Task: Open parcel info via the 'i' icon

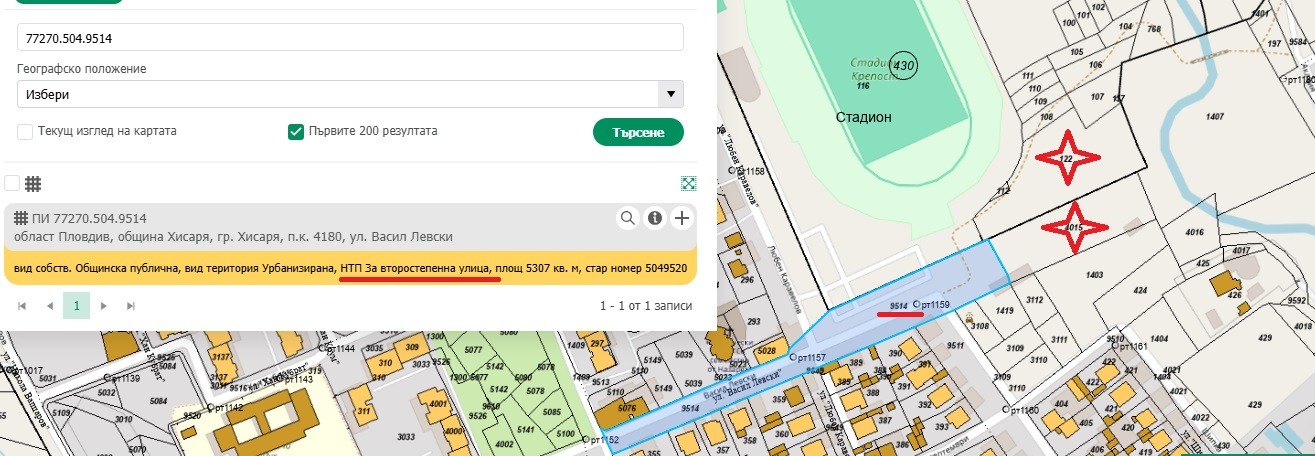Action: pyautogui.click(x=655, y=218)
